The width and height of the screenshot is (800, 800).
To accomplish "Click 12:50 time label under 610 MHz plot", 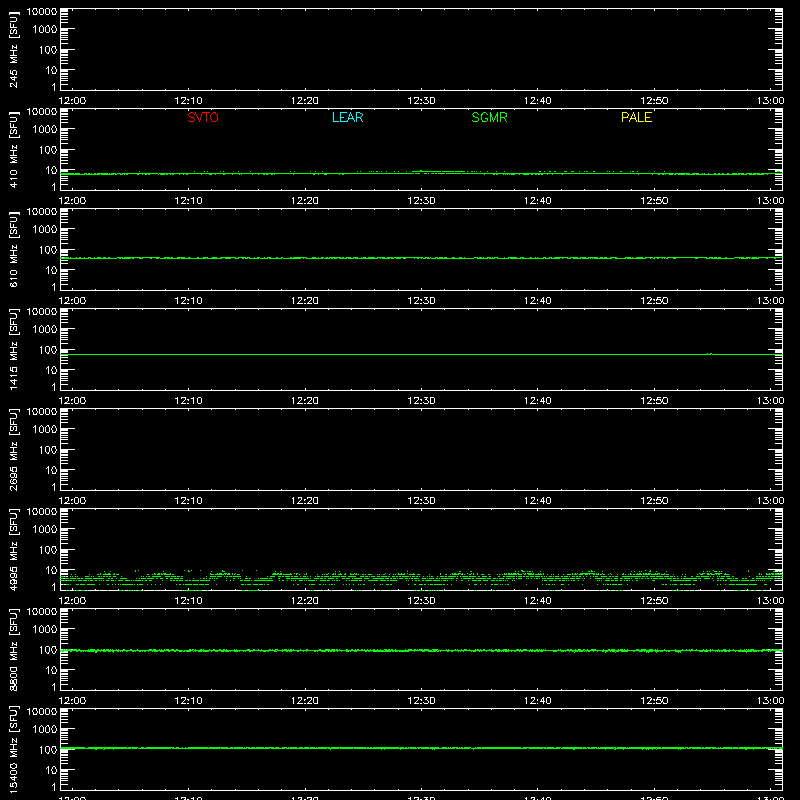I will 654,301.
